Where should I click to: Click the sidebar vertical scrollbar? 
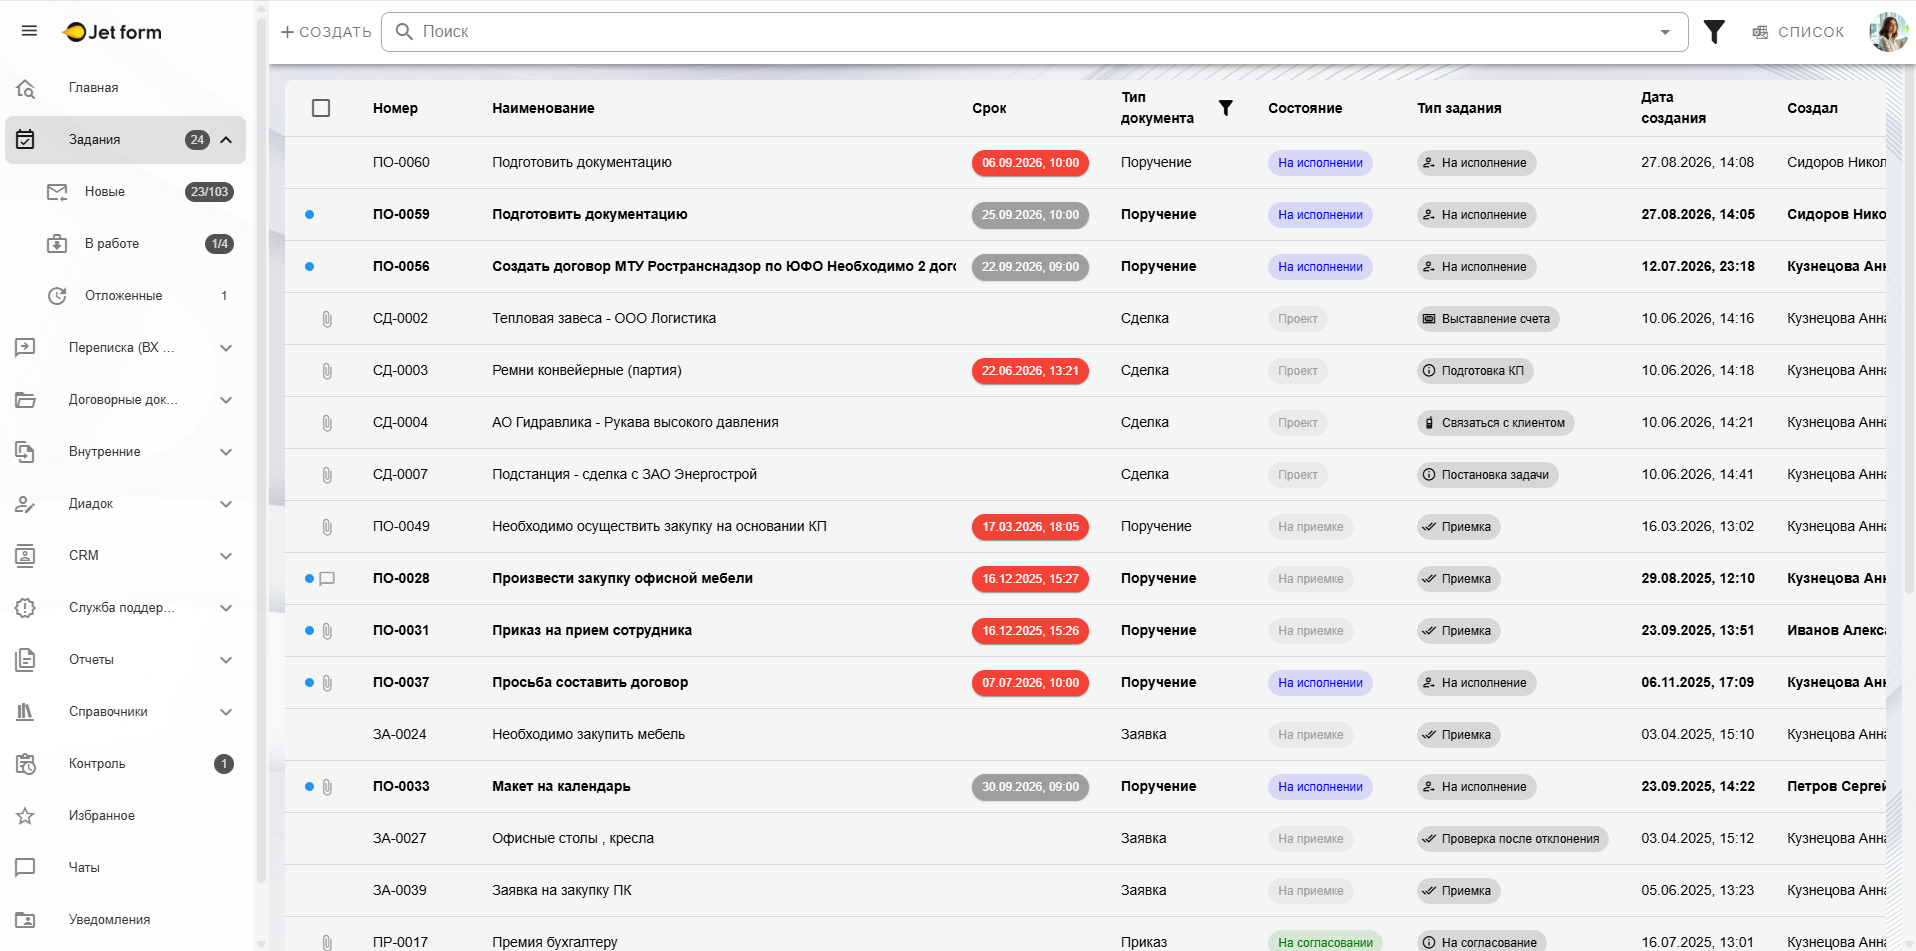(x=262, y=450)
